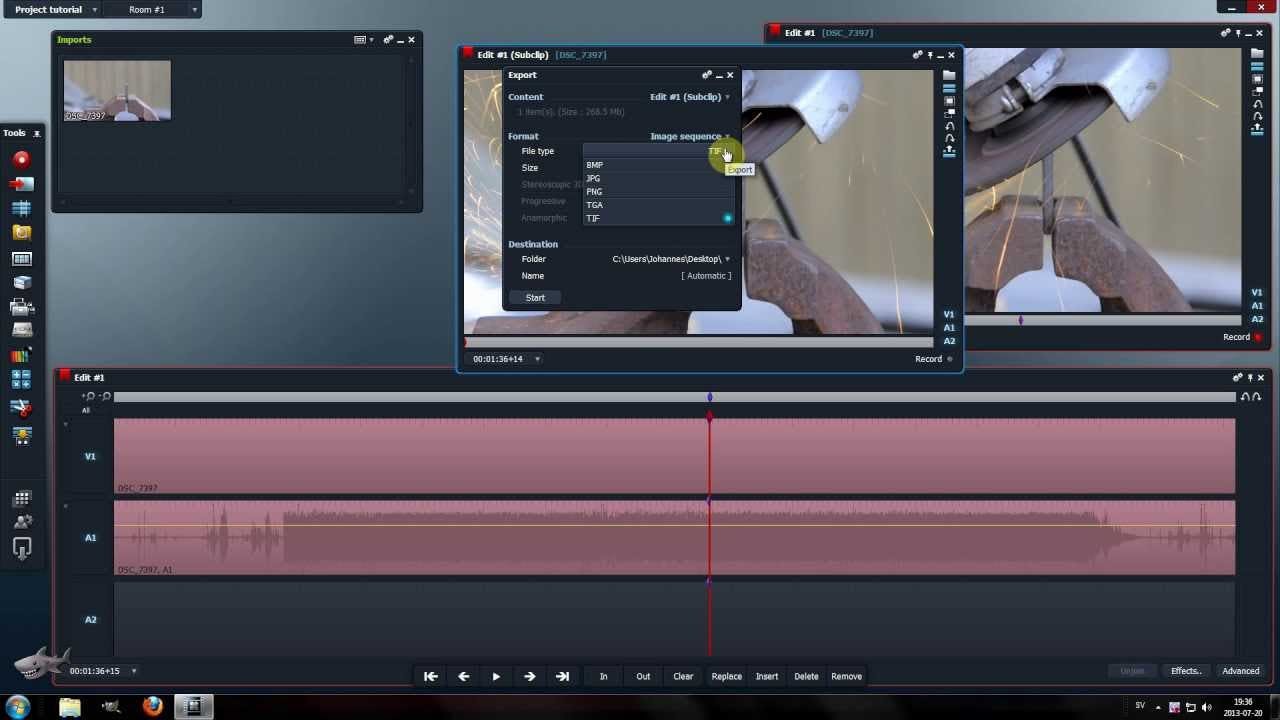The height and width of the screenshot is (720, 1280).
Task: Toggle the A2 audio track selector
Action: [90, 620]
